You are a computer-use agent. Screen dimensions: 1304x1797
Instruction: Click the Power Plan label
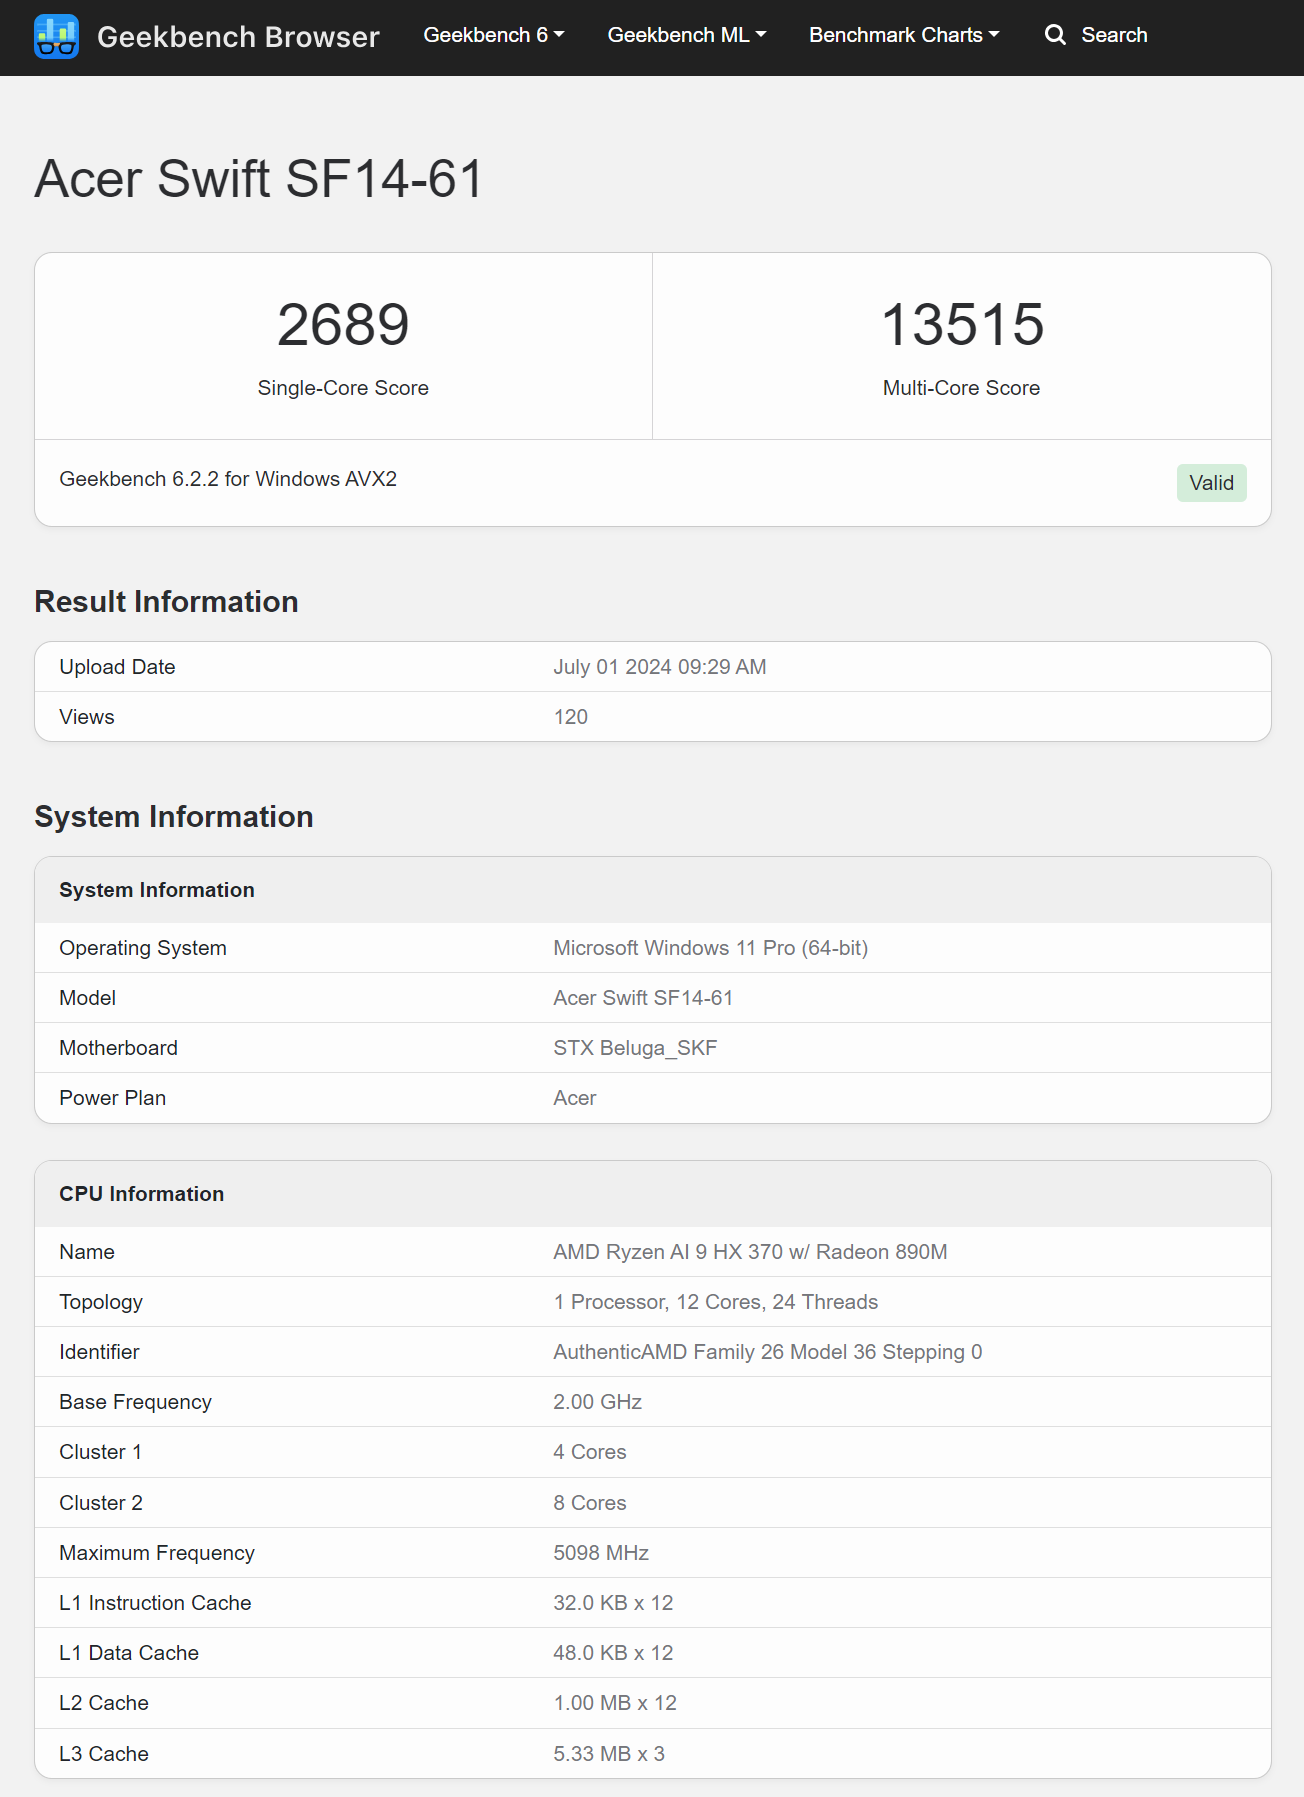tap(113, 1098)
